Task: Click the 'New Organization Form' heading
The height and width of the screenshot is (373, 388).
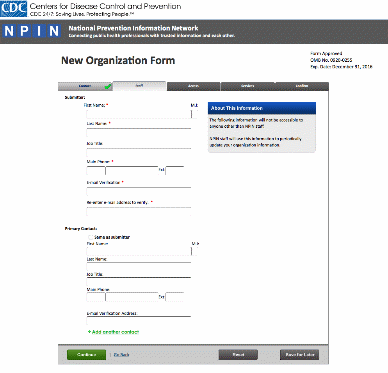Action: 118,60
